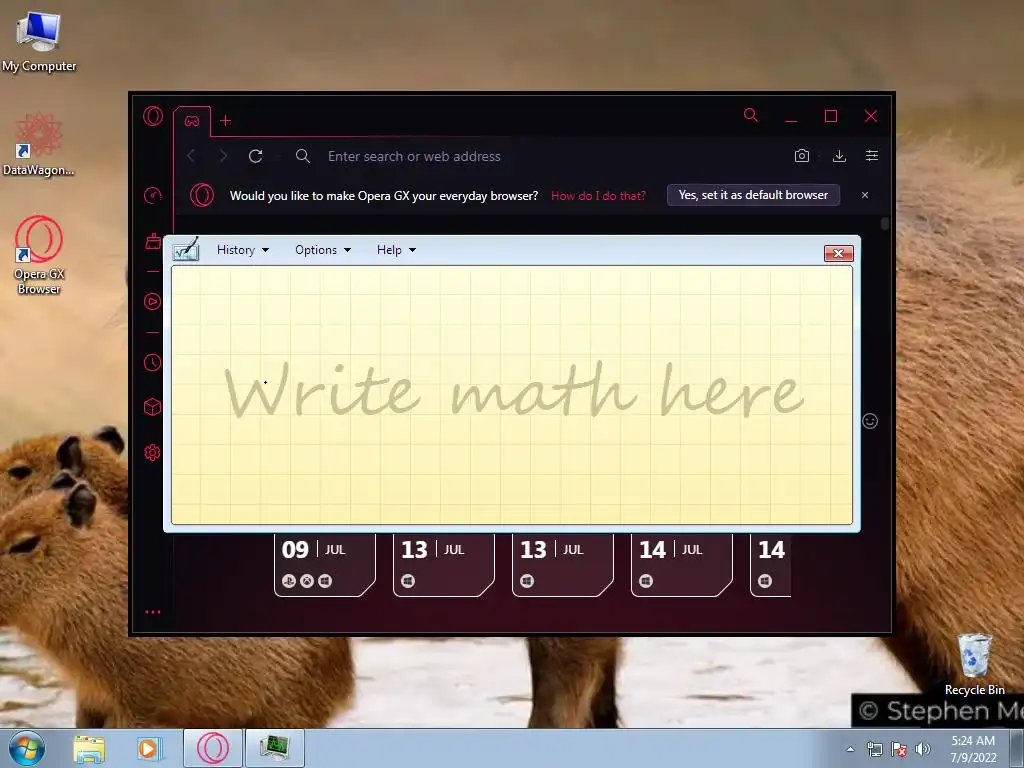Reload the page in Opera GX
1024x768 pixels.
coord(255,156)
